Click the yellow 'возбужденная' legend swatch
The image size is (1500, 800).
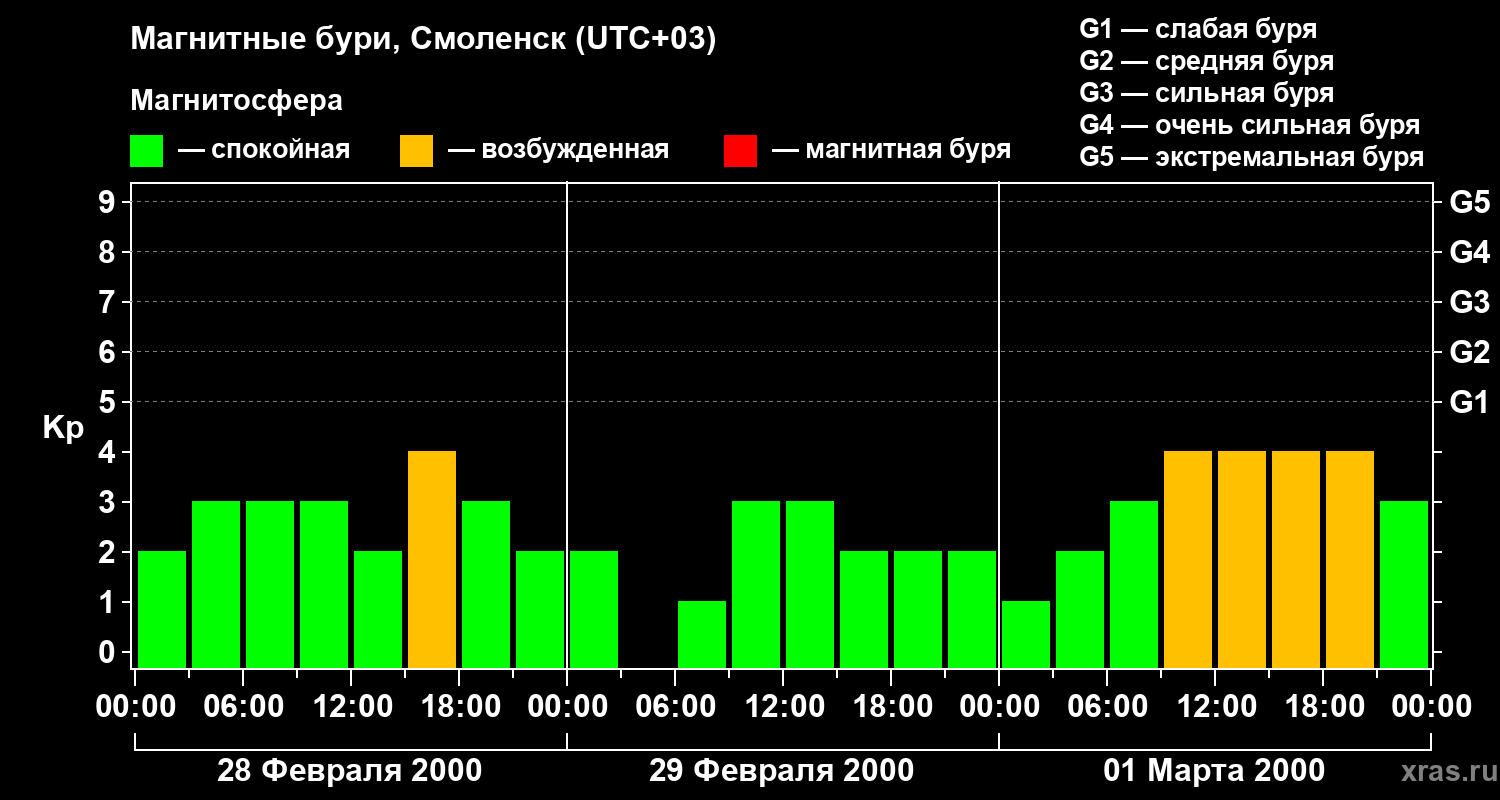click(x=416, y=151)
